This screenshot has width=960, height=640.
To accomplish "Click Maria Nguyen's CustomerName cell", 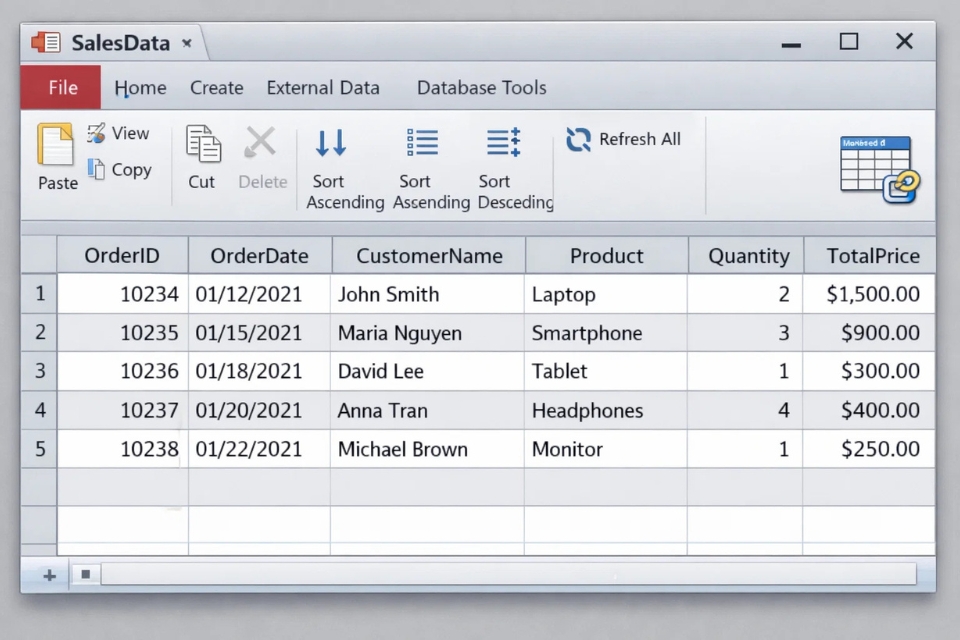I will click(427, 333).
